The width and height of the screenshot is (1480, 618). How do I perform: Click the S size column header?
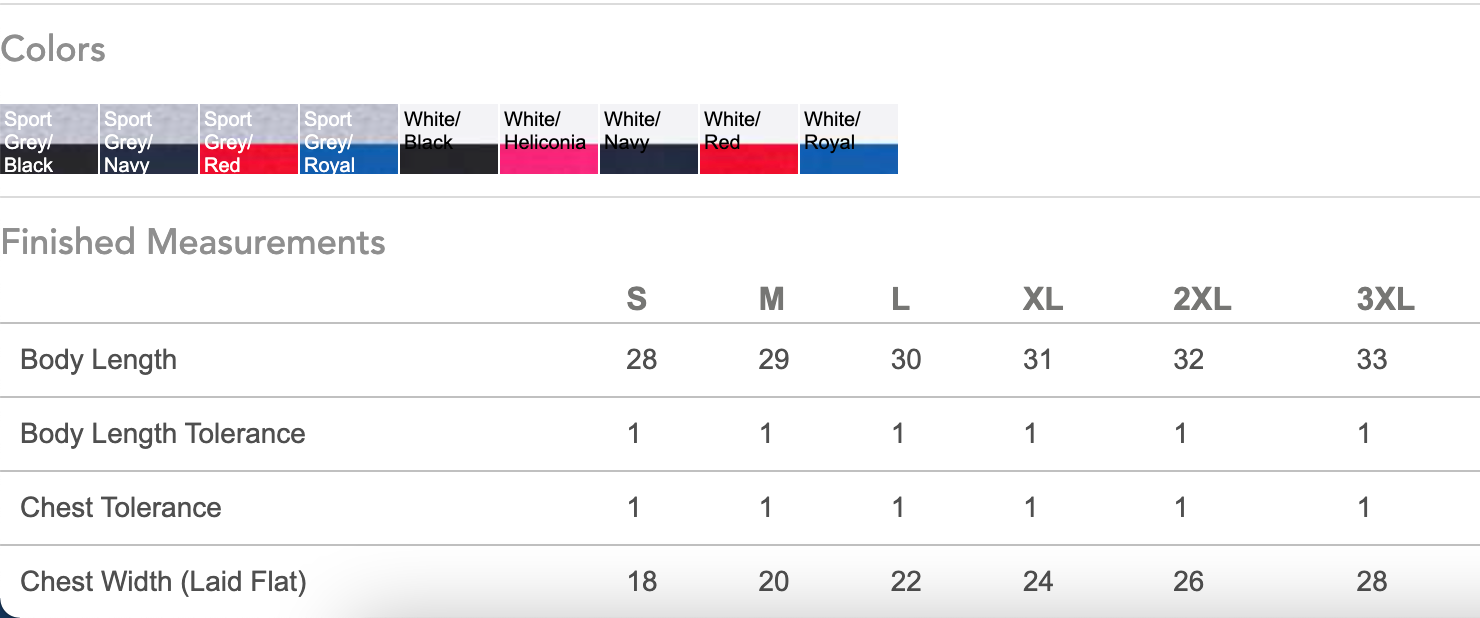click(637, 299)
